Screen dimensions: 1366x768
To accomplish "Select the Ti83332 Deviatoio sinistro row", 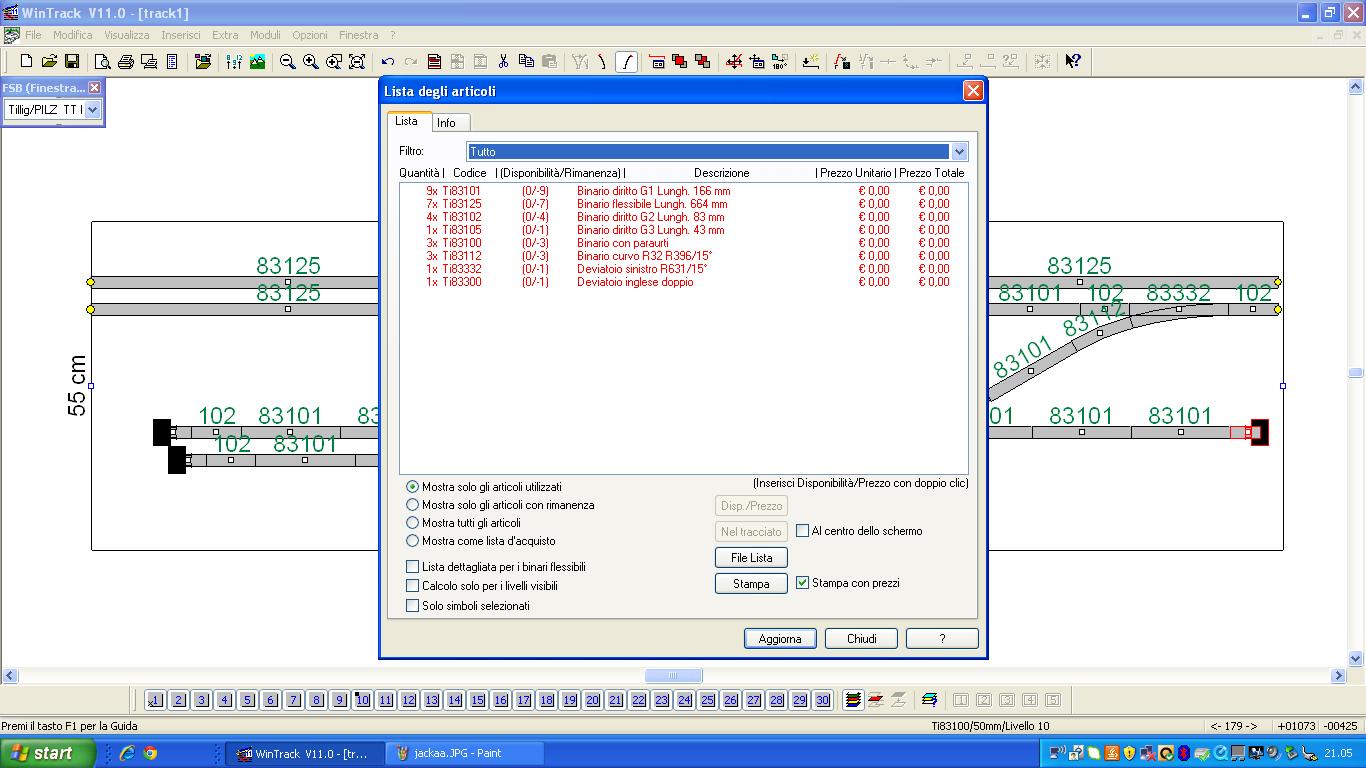I will (x=684, y=269).
